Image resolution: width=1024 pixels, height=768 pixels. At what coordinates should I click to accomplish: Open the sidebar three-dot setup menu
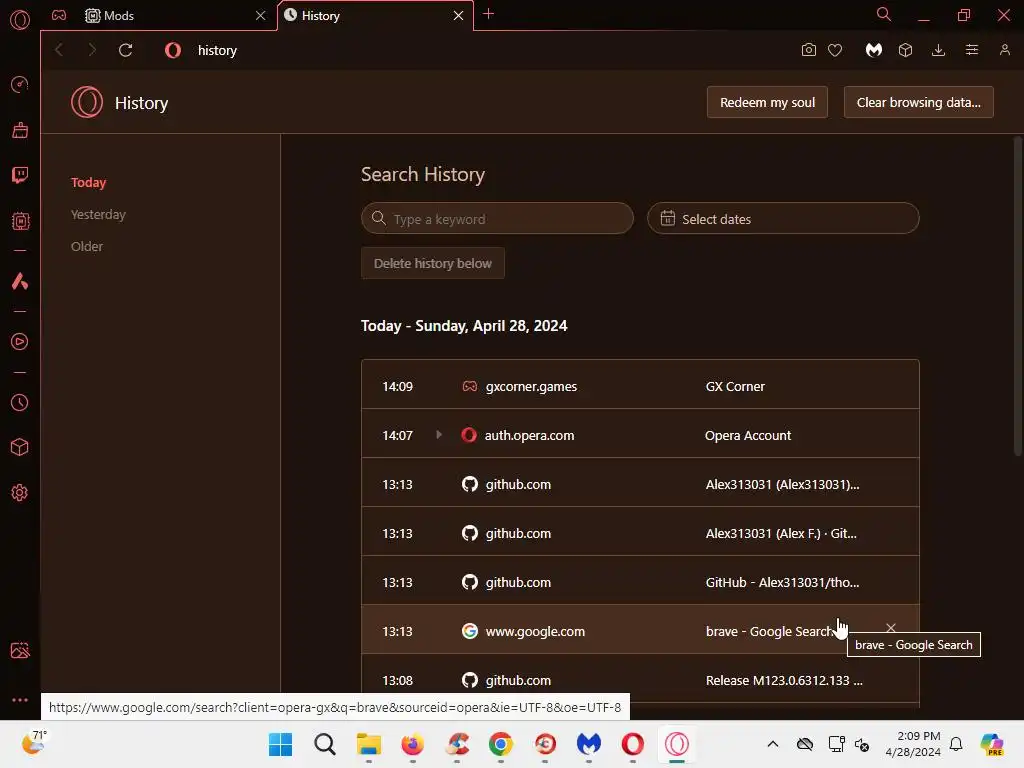tap(20, 699)
